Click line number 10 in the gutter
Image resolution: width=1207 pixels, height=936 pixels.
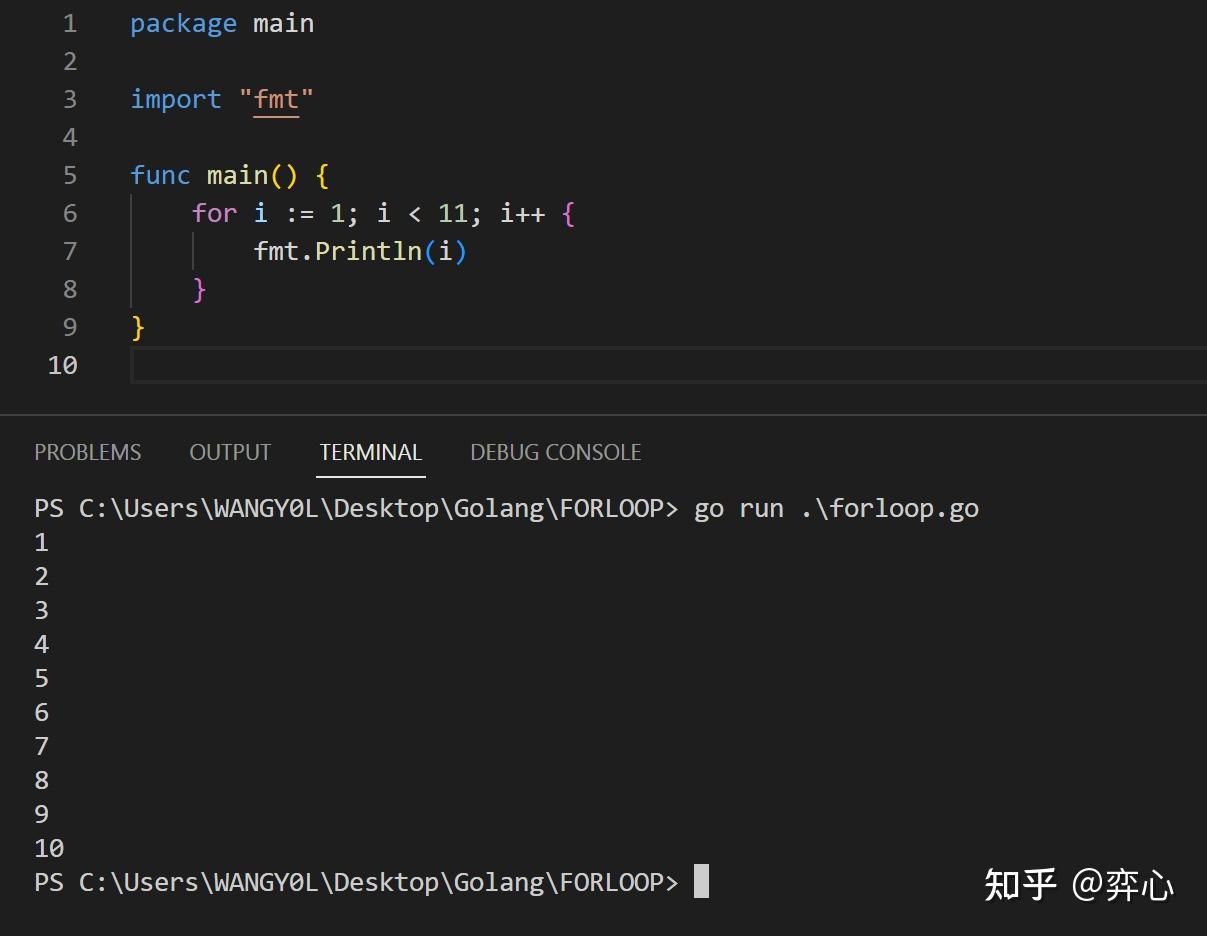[x=62, y=365]
